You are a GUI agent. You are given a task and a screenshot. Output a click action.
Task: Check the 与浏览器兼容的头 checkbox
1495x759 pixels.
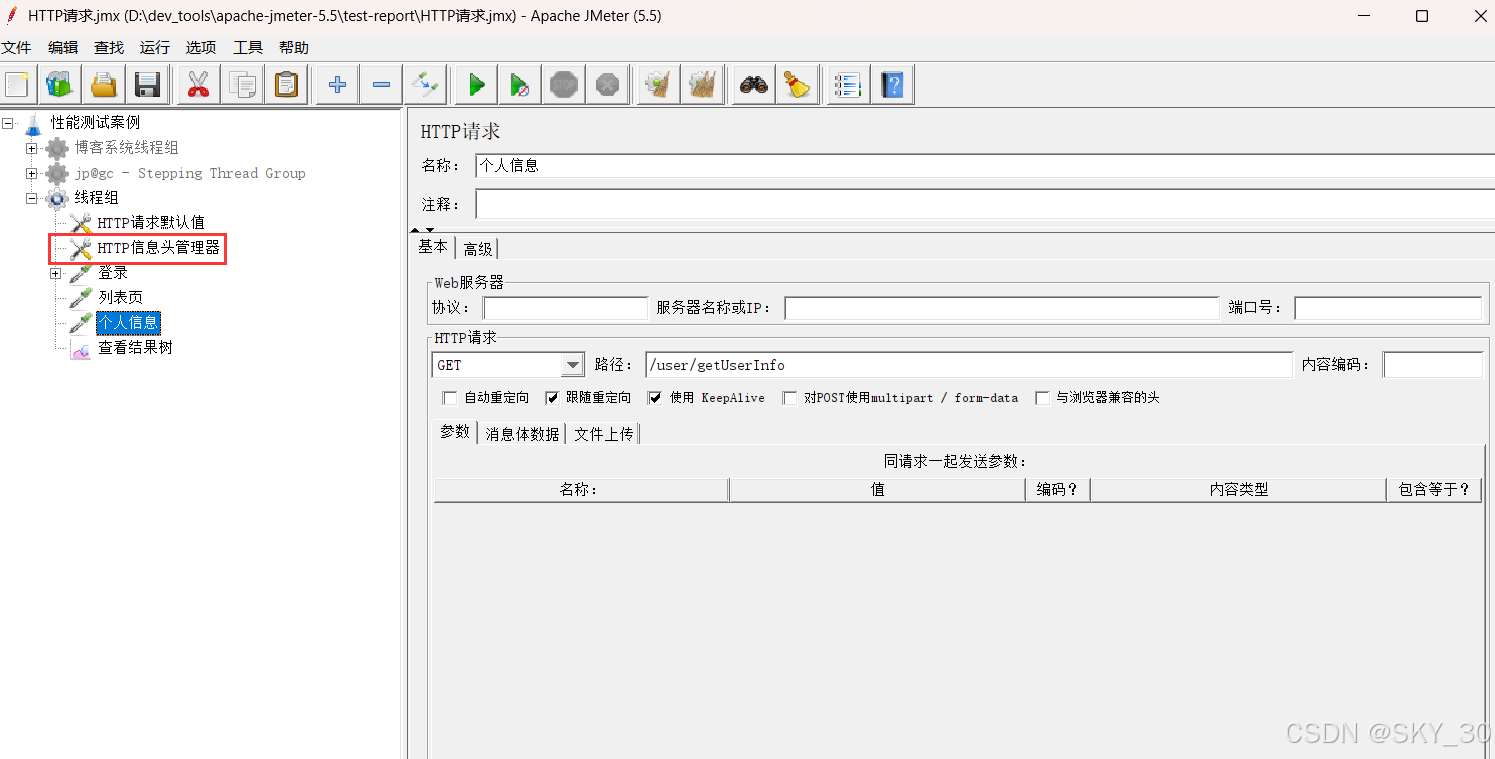pos(1043,398)
